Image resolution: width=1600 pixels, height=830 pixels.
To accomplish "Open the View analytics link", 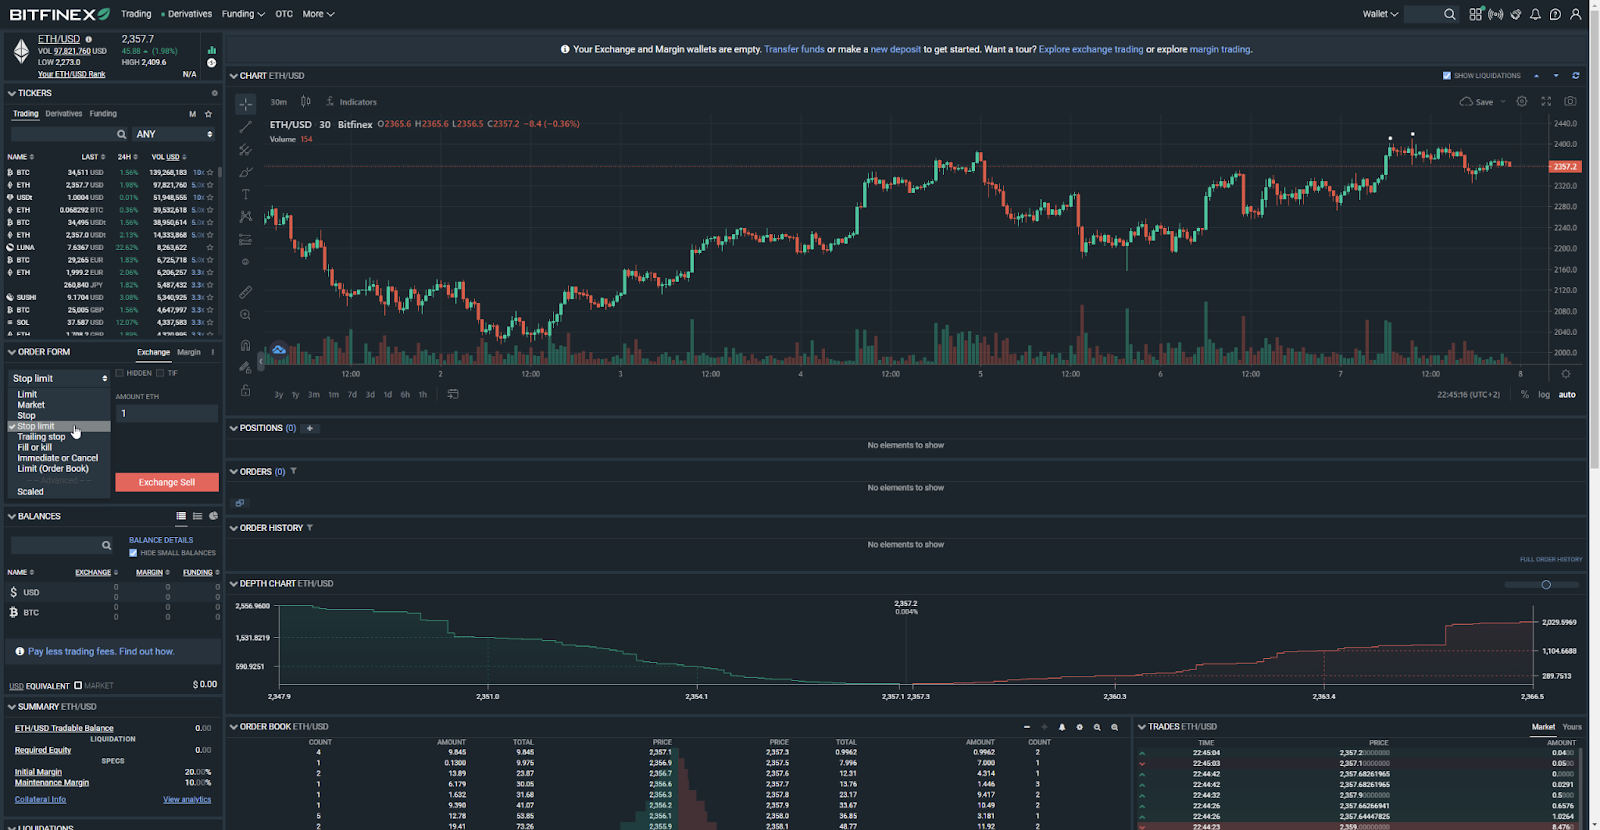I will (x=187, y=799).
